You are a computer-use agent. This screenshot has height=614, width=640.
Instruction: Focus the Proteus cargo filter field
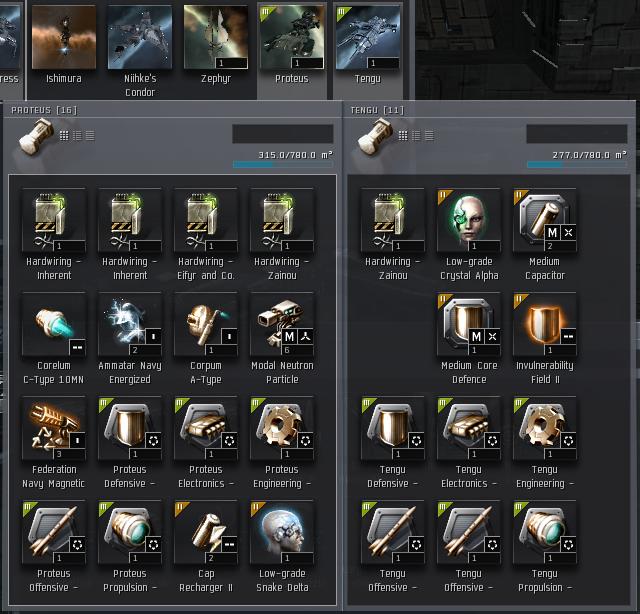[x=283, y=134]
